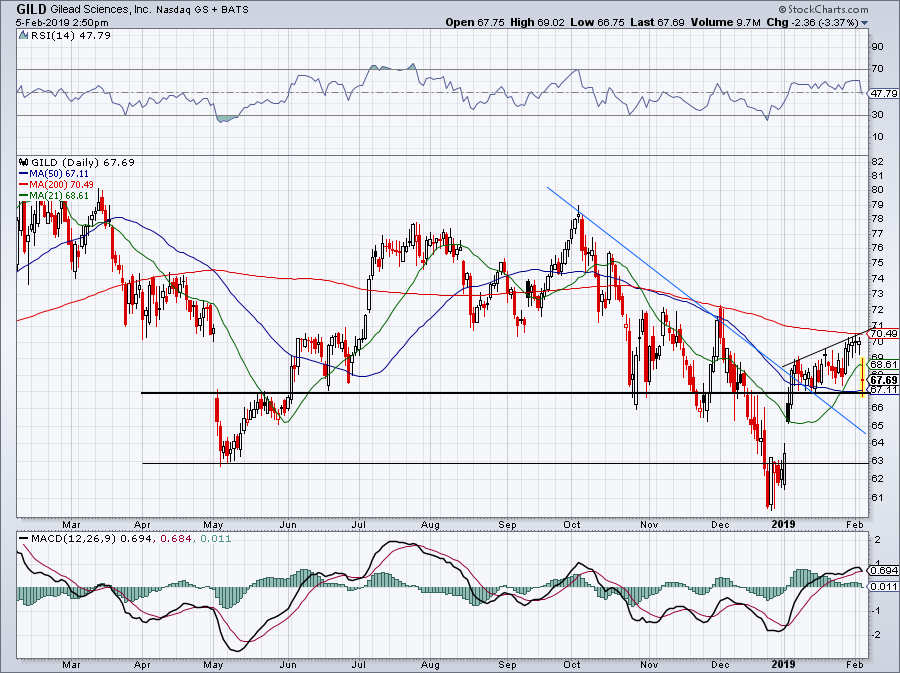This screenshot has height=673, width=900.
Task: Click the 0.011 tag on the MACD right axis
Action: click(883, 586)
